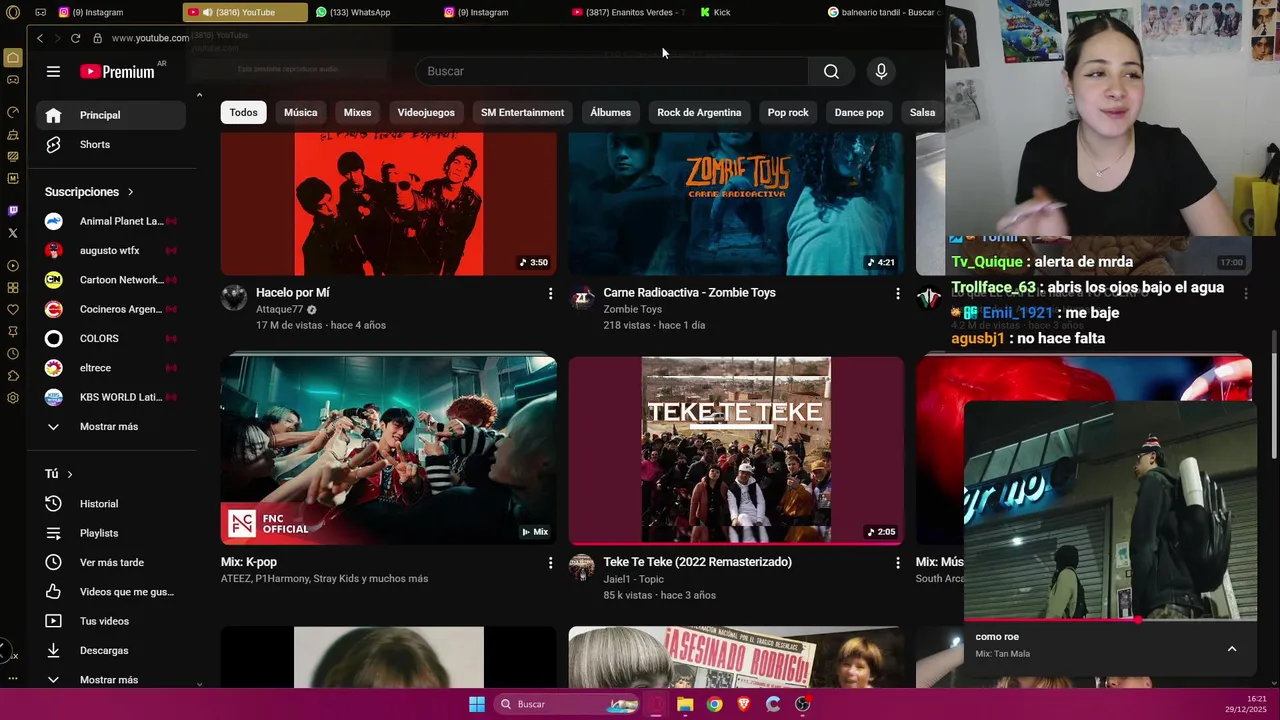This screenshot has width=1280, height=720.
Task: Open Animal Planet subscription channel
Action: 111,221
